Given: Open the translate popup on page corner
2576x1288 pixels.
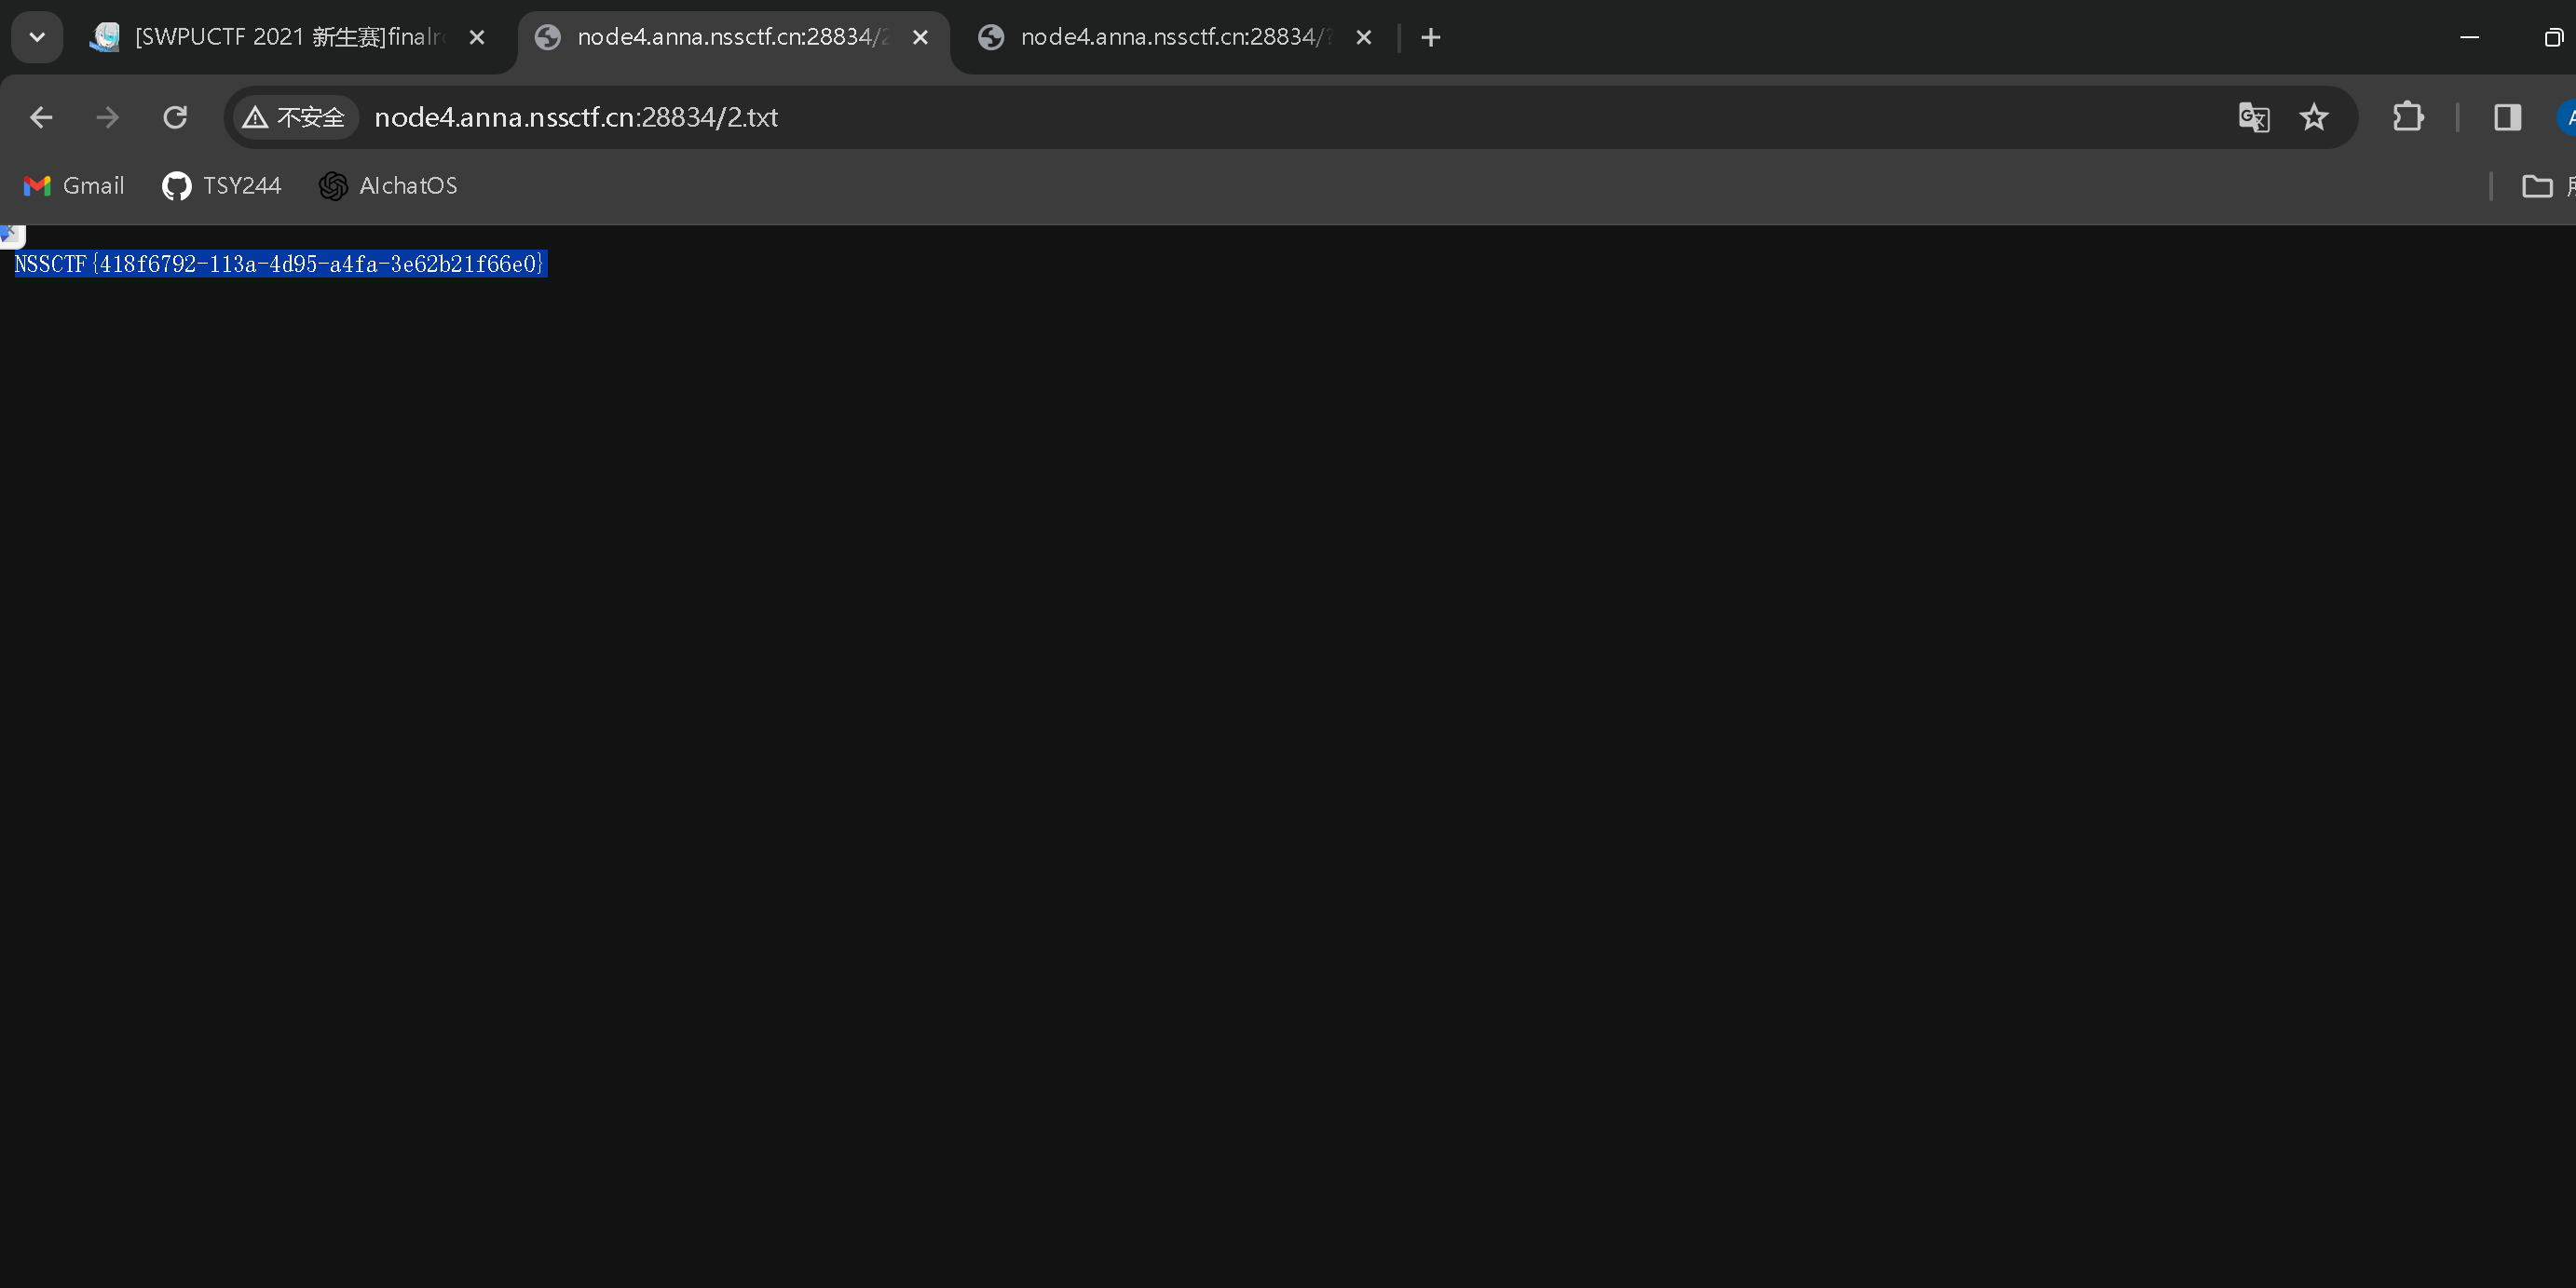Looking at the screenshot, I should [x=11, y=236].
